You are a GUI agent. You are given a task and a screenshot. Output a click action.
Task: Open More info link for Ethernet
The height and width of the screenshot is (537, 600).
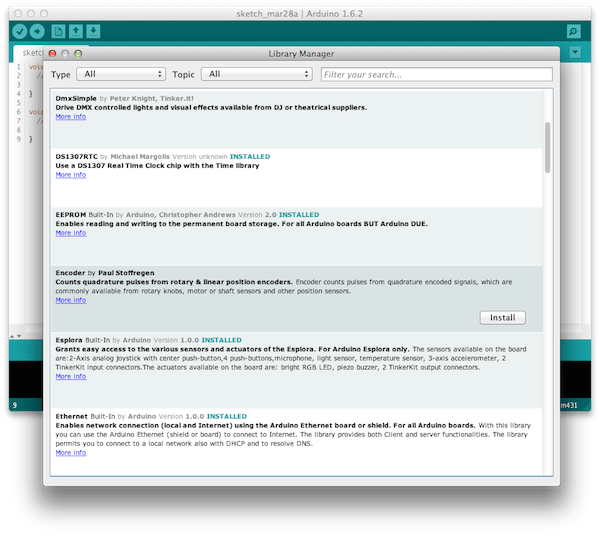point(71,453)
